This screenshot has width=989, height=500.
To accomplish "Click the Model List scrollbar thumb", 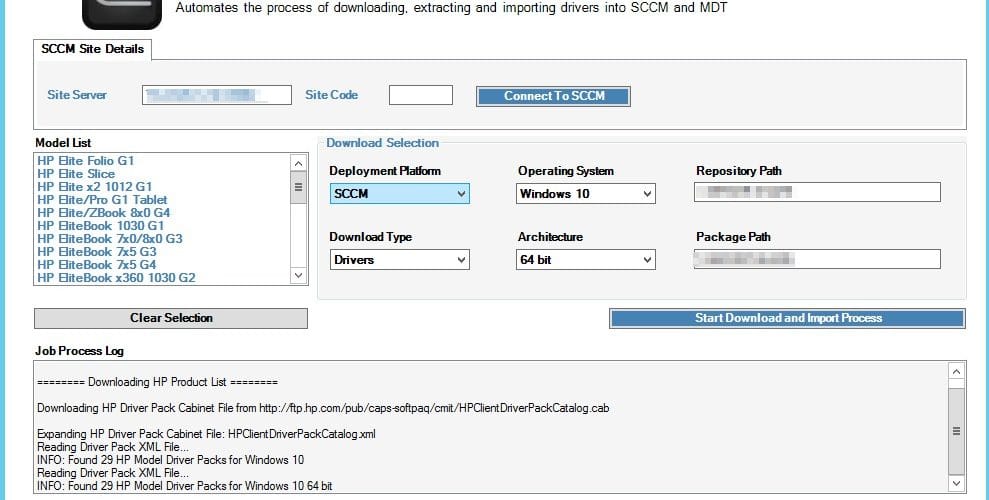I will [x=298, y=187].
